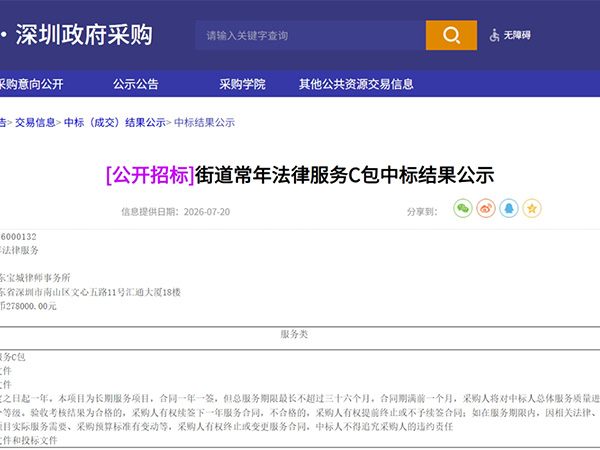The width and height of the screenshot is (600, 450).
Task: Share to Qzone via yellow star icon
Action: coord(532,209)
